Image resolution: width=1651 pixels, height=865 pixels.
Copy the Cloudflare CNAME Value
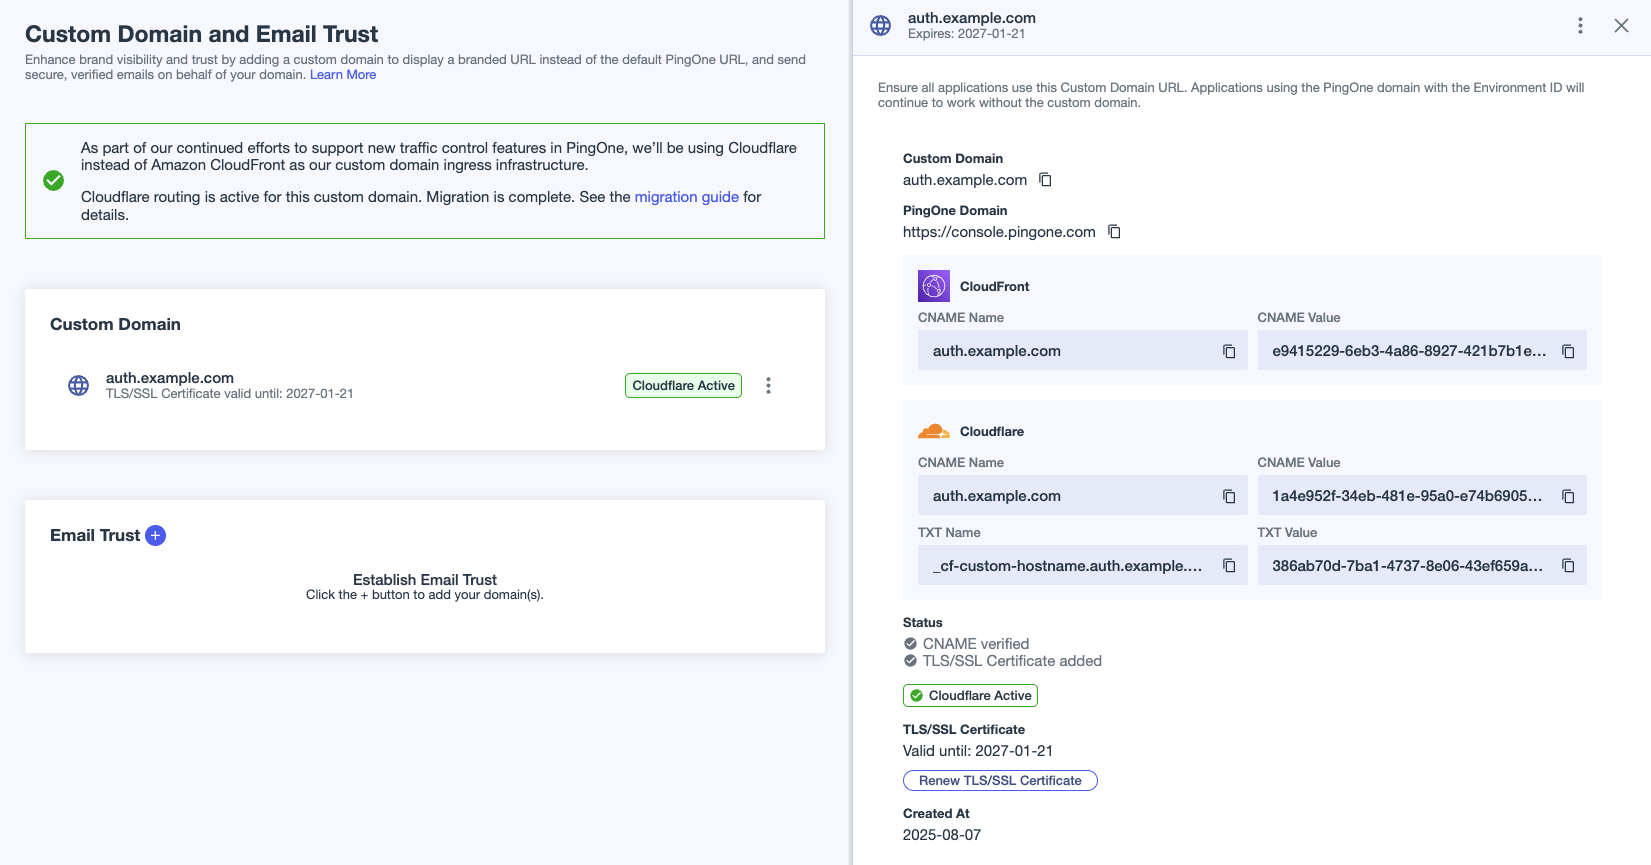pos(1568,496)
